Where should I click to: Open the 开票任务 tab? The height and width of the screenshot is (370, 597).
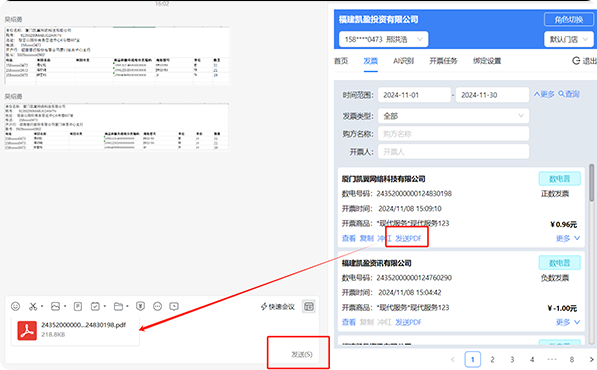tap(444, 61)
